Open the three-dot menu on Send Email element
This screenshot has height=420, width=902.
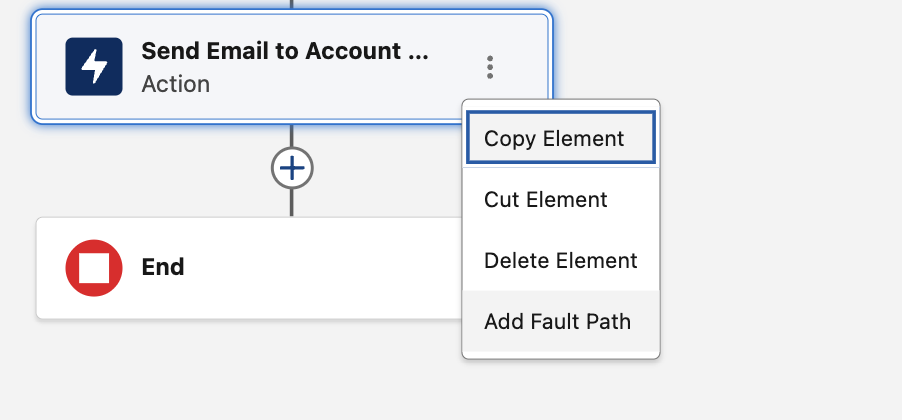[490, 67]
